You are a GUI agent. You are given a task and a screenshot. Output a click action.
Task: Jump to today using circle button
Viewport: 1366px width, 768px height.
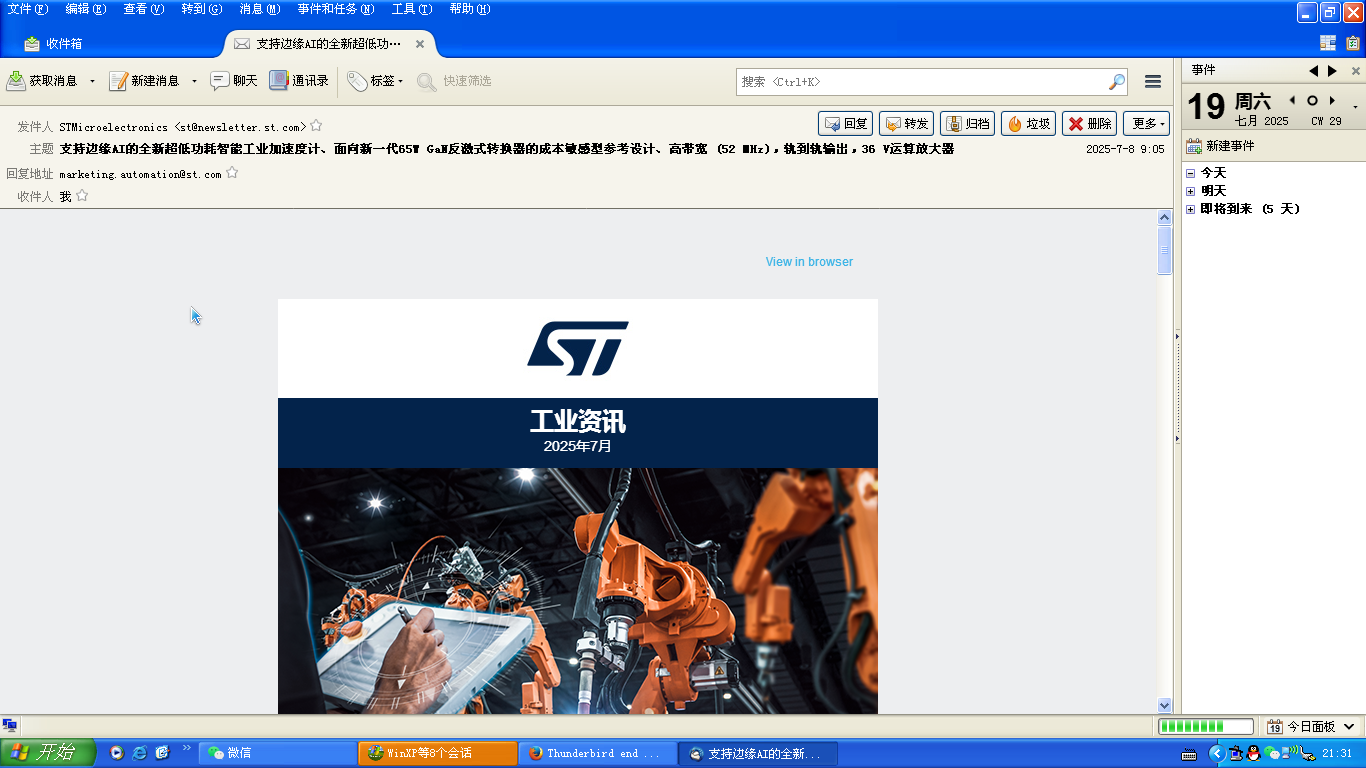point(1312,100)
